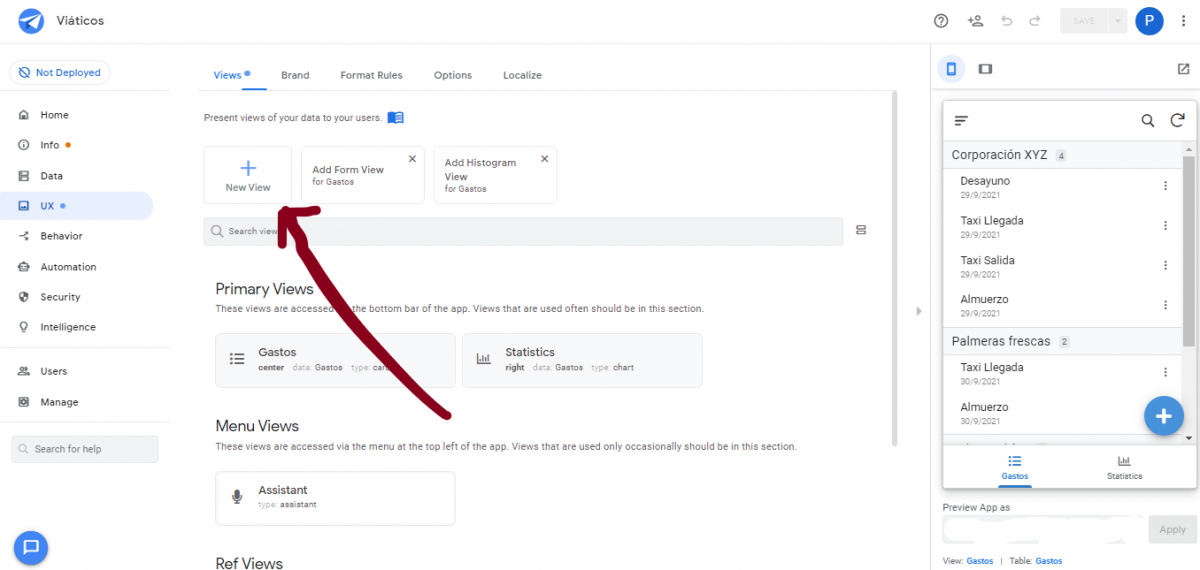This screenshot has height=570, width=1200.
Task: Click the refresh icon in app preview
Action: point(1177,121)
